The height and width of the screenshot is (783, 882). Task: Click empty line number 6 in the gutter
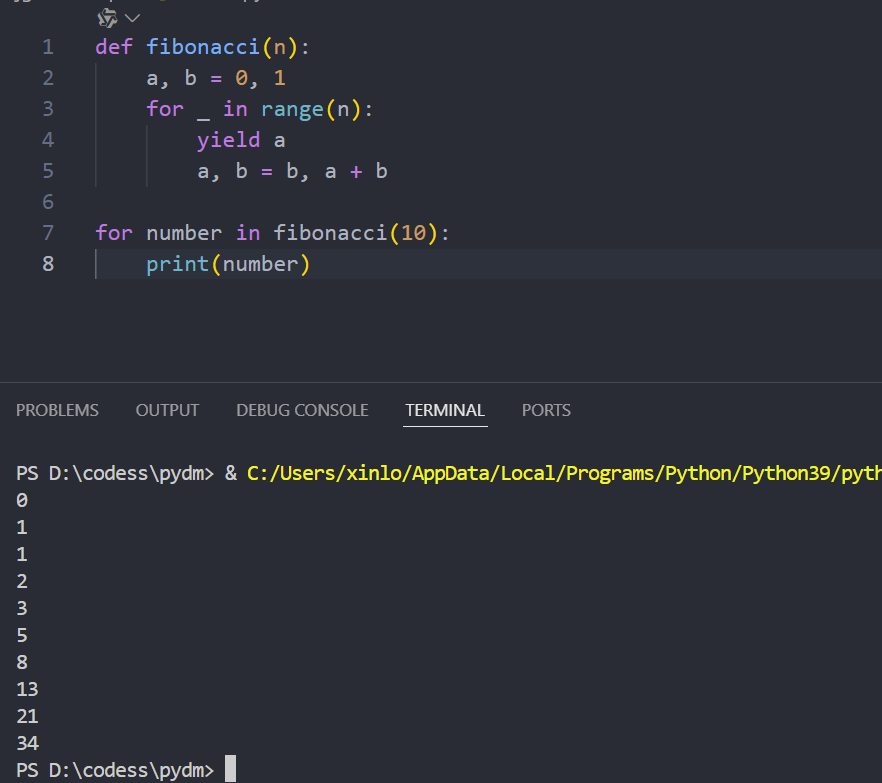tap(48, 201)
